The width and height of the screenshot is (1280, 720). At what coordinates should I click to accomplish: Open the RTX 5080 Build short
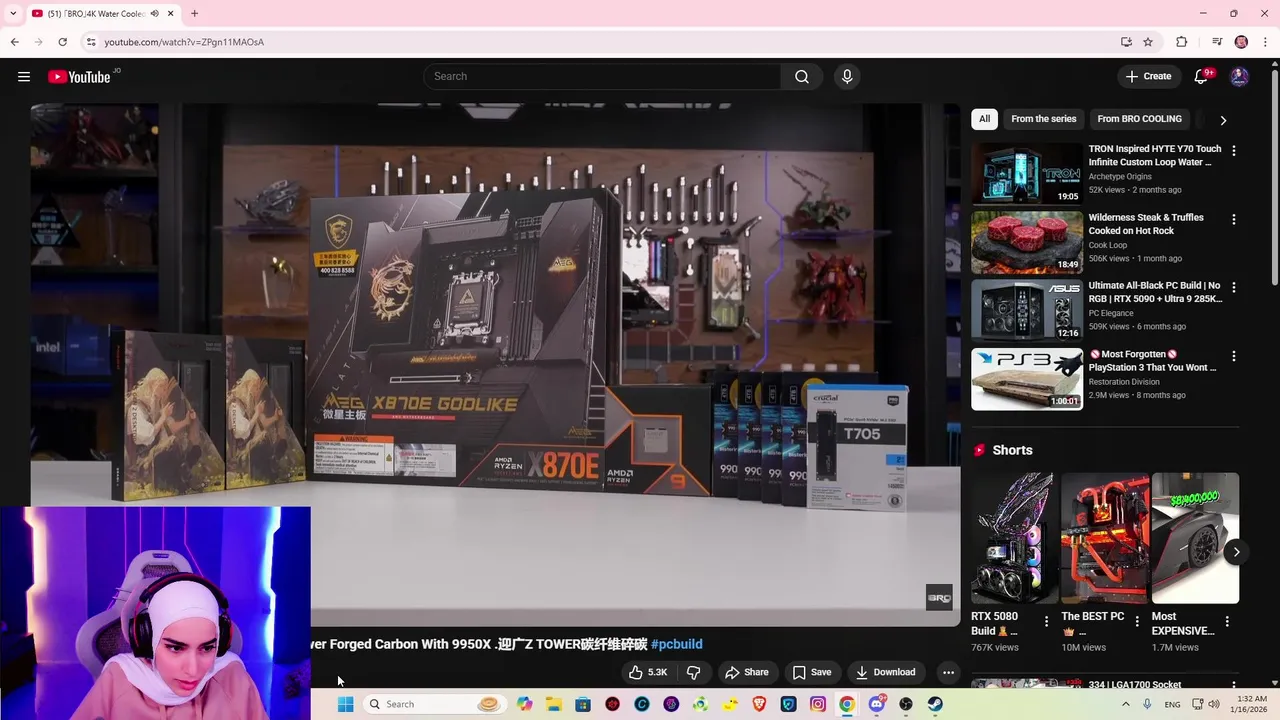(1013, 539)
